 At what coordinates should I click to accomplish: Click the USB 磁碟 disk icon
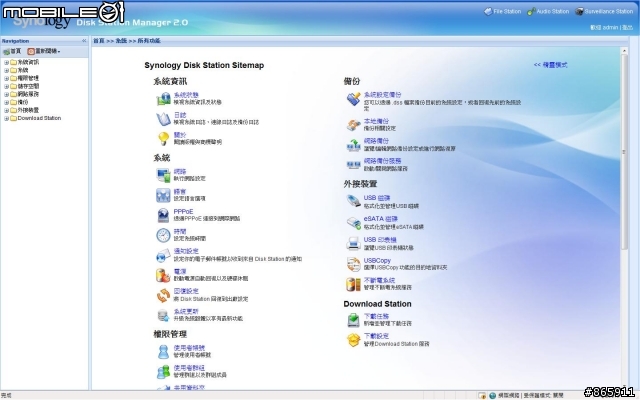point(353,201)
